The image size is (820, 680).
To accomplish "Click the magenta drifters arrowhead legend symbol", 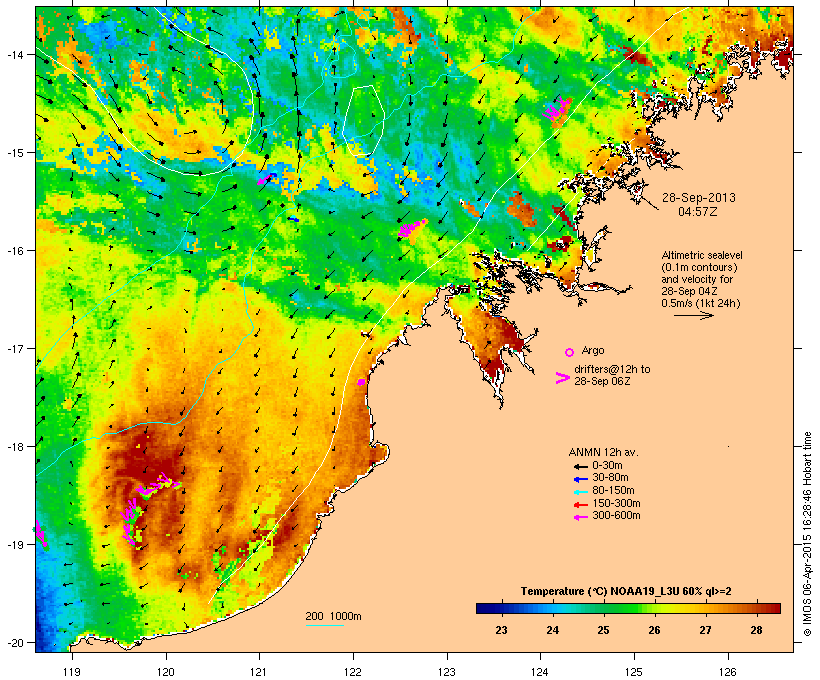I will pyautogui.click(x=562, y=378).
